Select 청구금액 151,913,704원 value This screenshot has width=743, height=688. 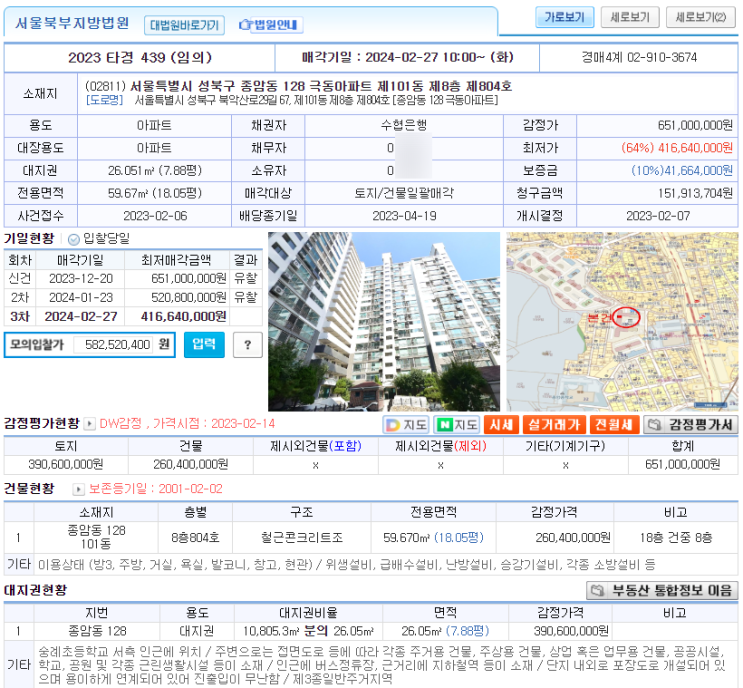pos(695,193)
